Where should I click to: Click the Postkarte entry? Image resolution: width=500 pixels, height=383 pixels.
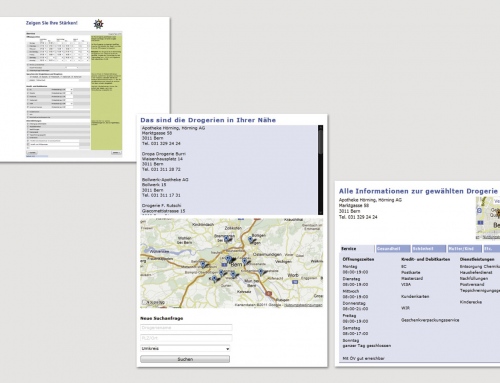pos(411,272)
